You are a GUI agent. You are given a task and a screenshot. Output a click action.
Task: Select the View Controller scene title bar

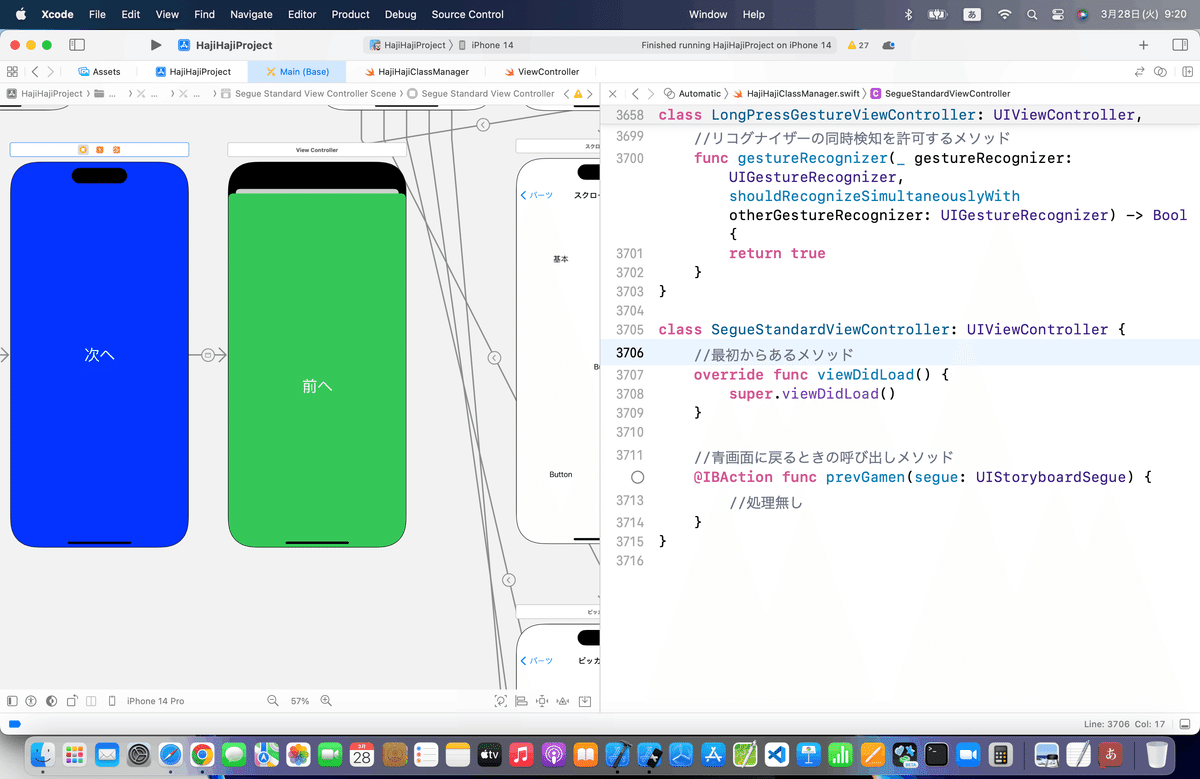point(317,150)
